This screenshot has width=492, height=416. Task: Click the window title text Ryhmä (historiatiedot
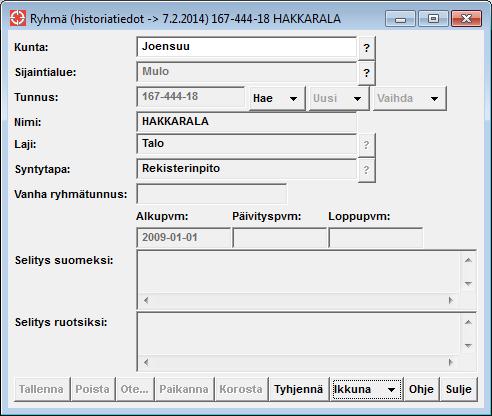coord(87,19)
